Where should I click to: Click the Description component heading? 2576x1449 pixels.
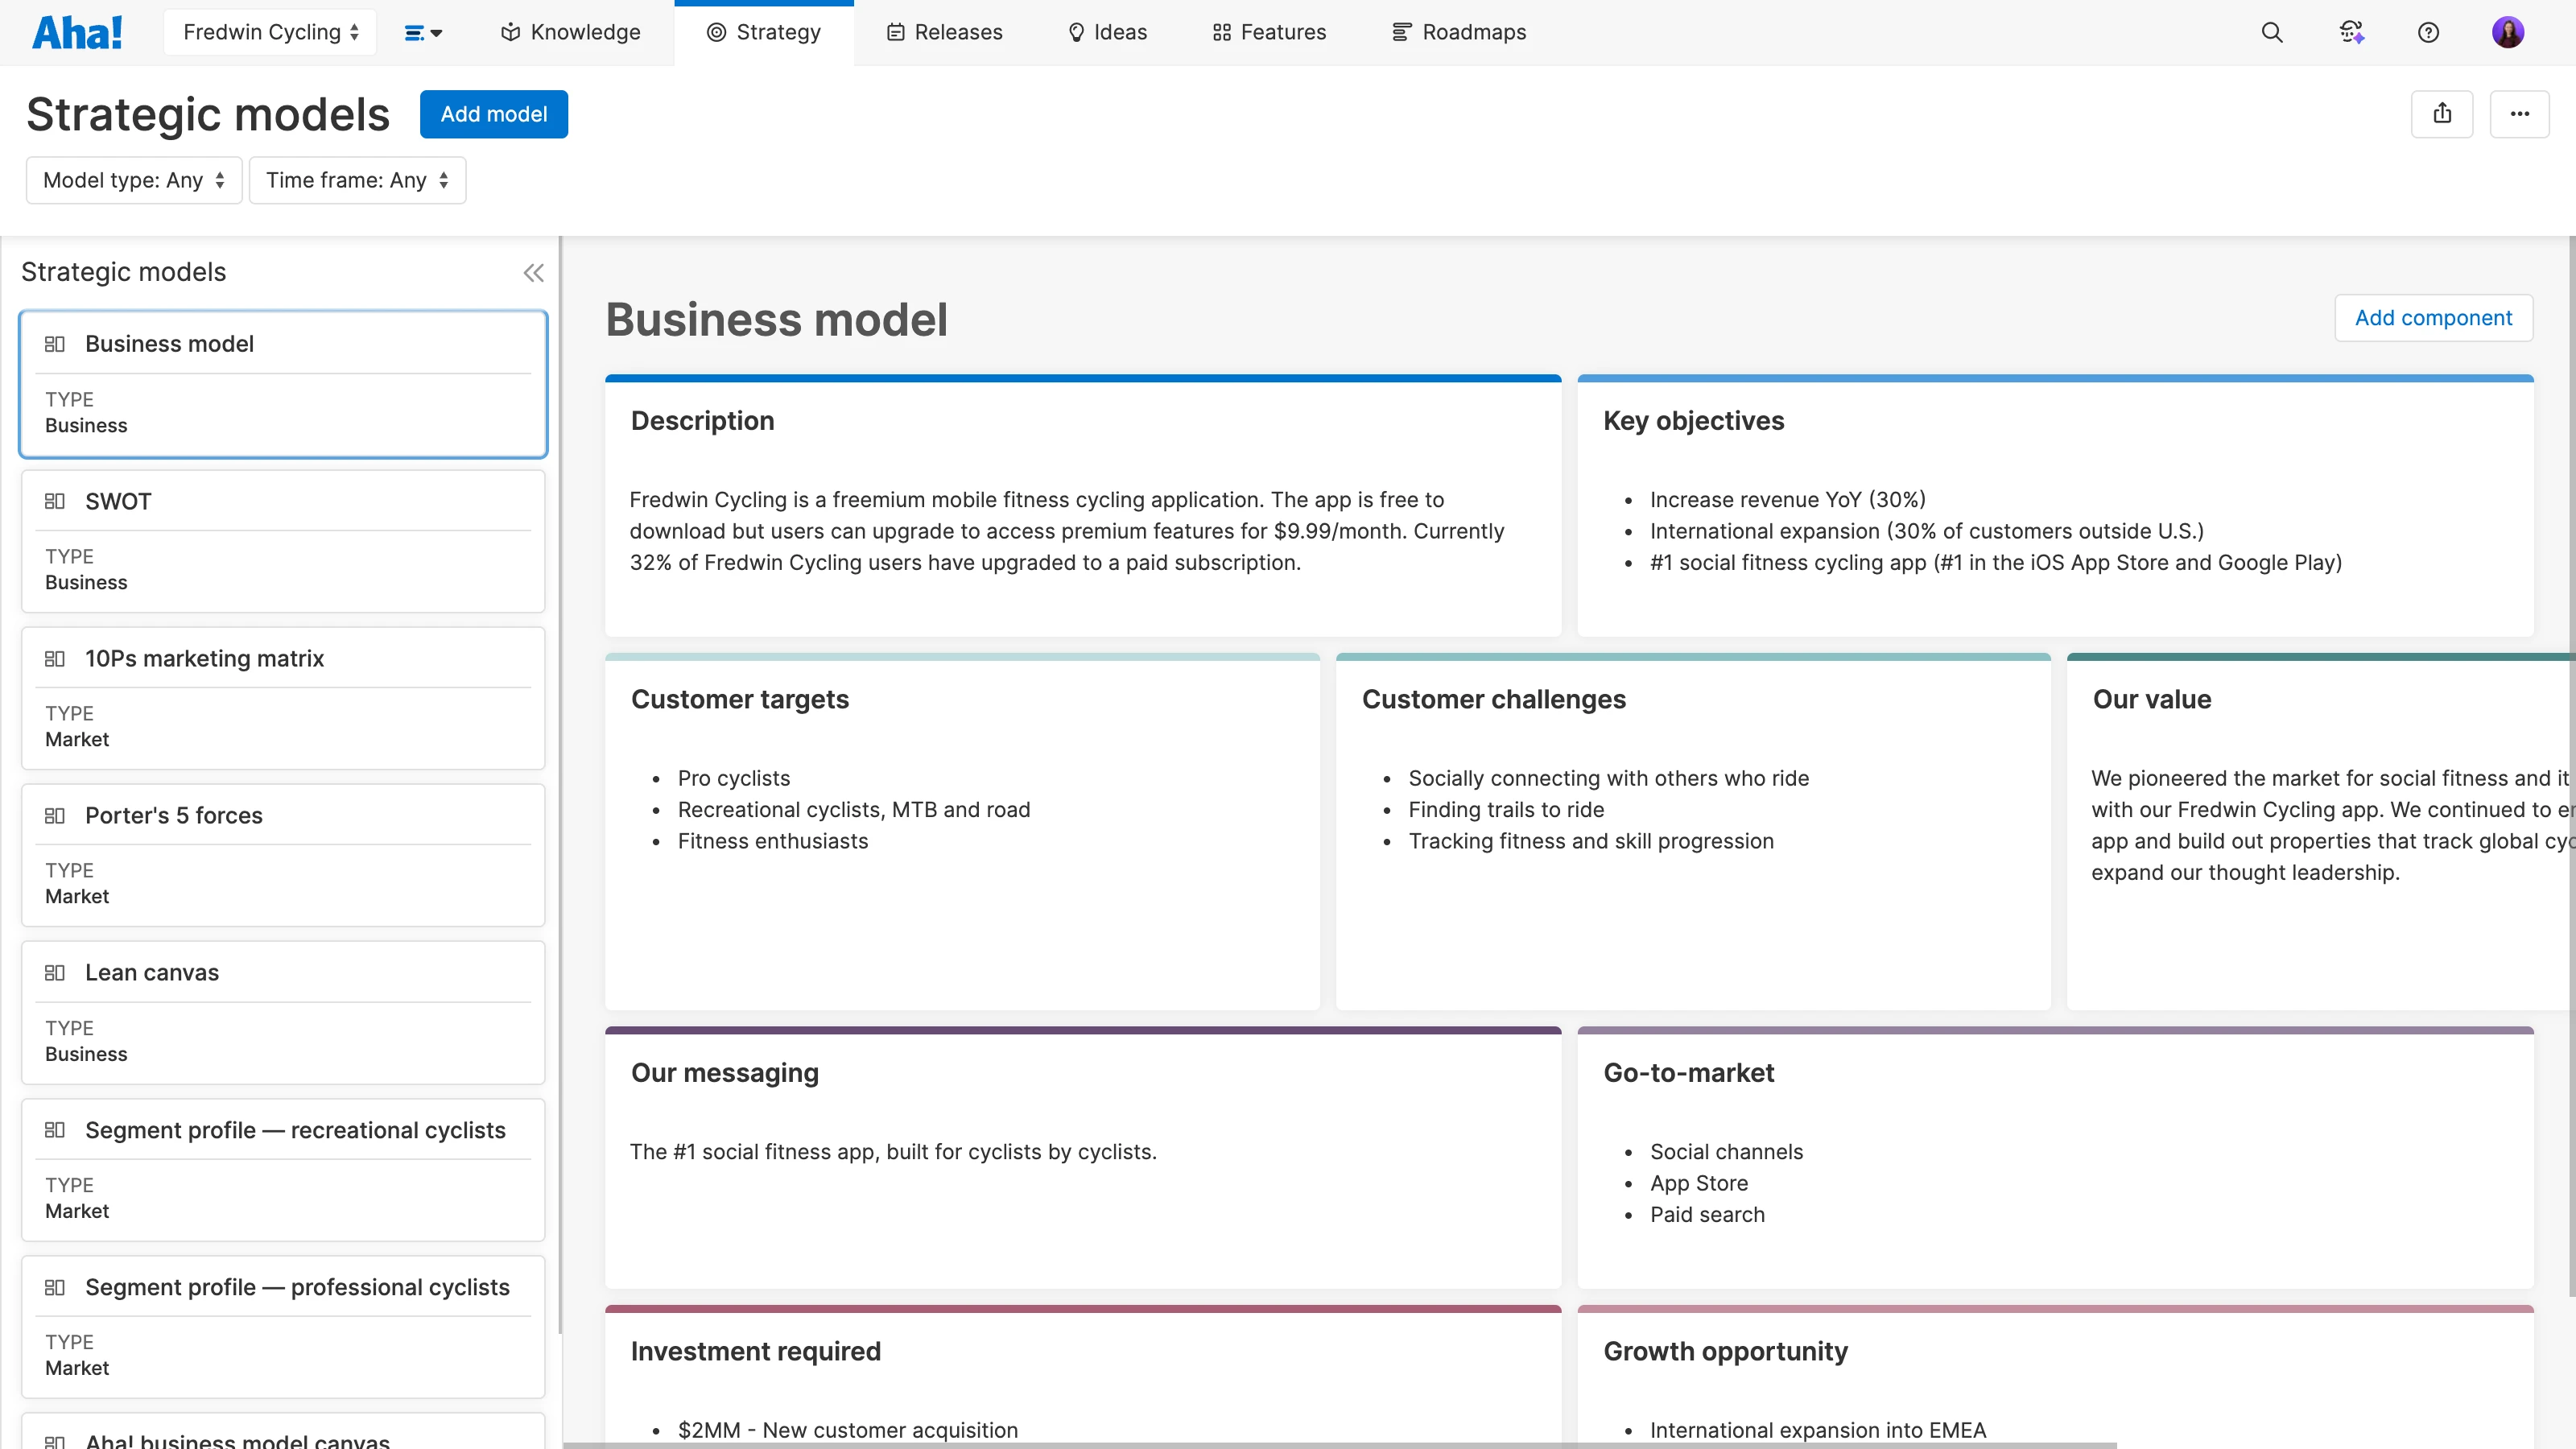pos(702,421)
